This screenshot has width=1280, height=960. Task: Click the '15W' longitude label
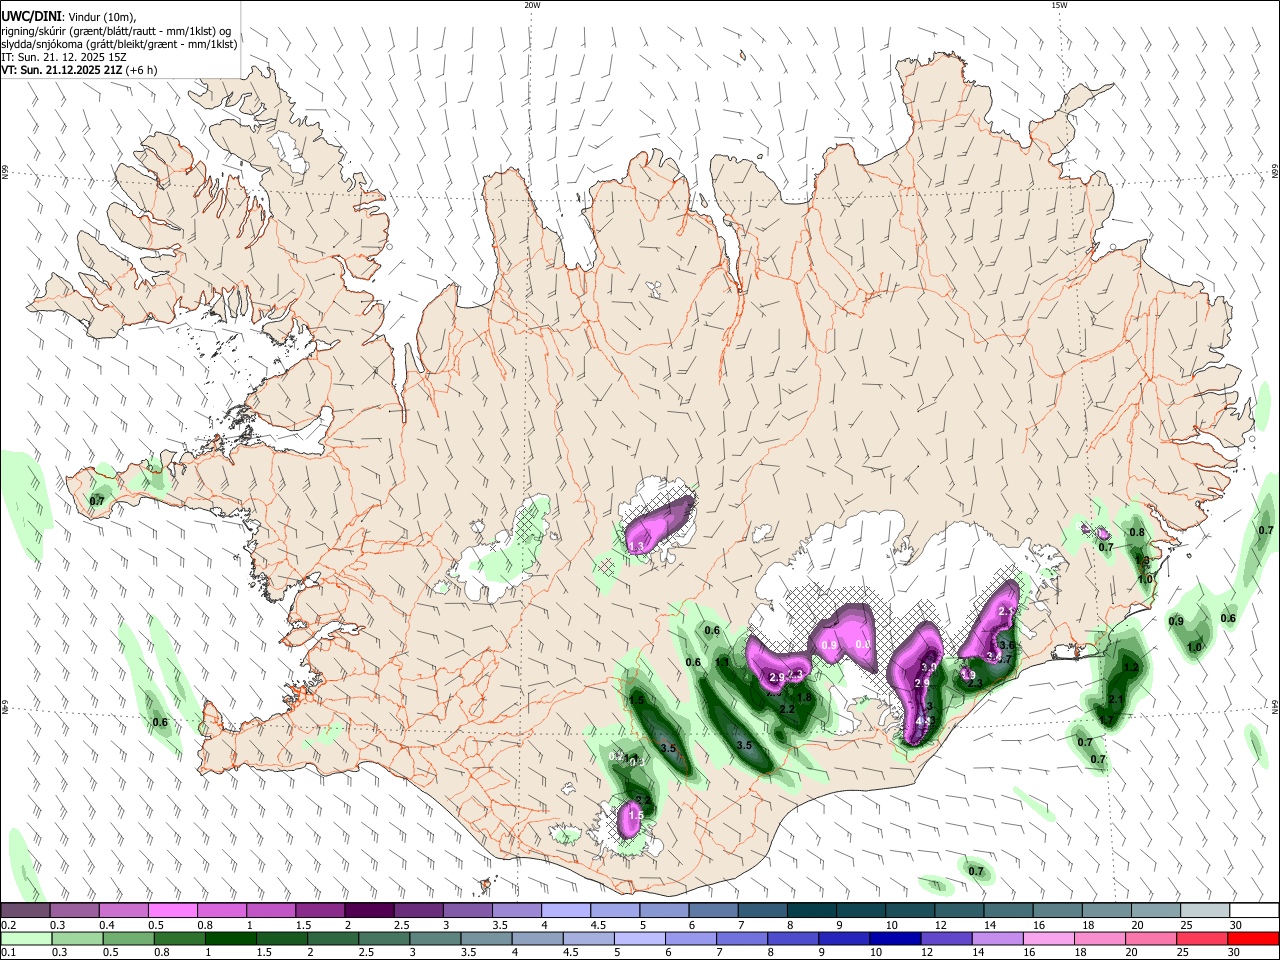tap(1059, 5)
